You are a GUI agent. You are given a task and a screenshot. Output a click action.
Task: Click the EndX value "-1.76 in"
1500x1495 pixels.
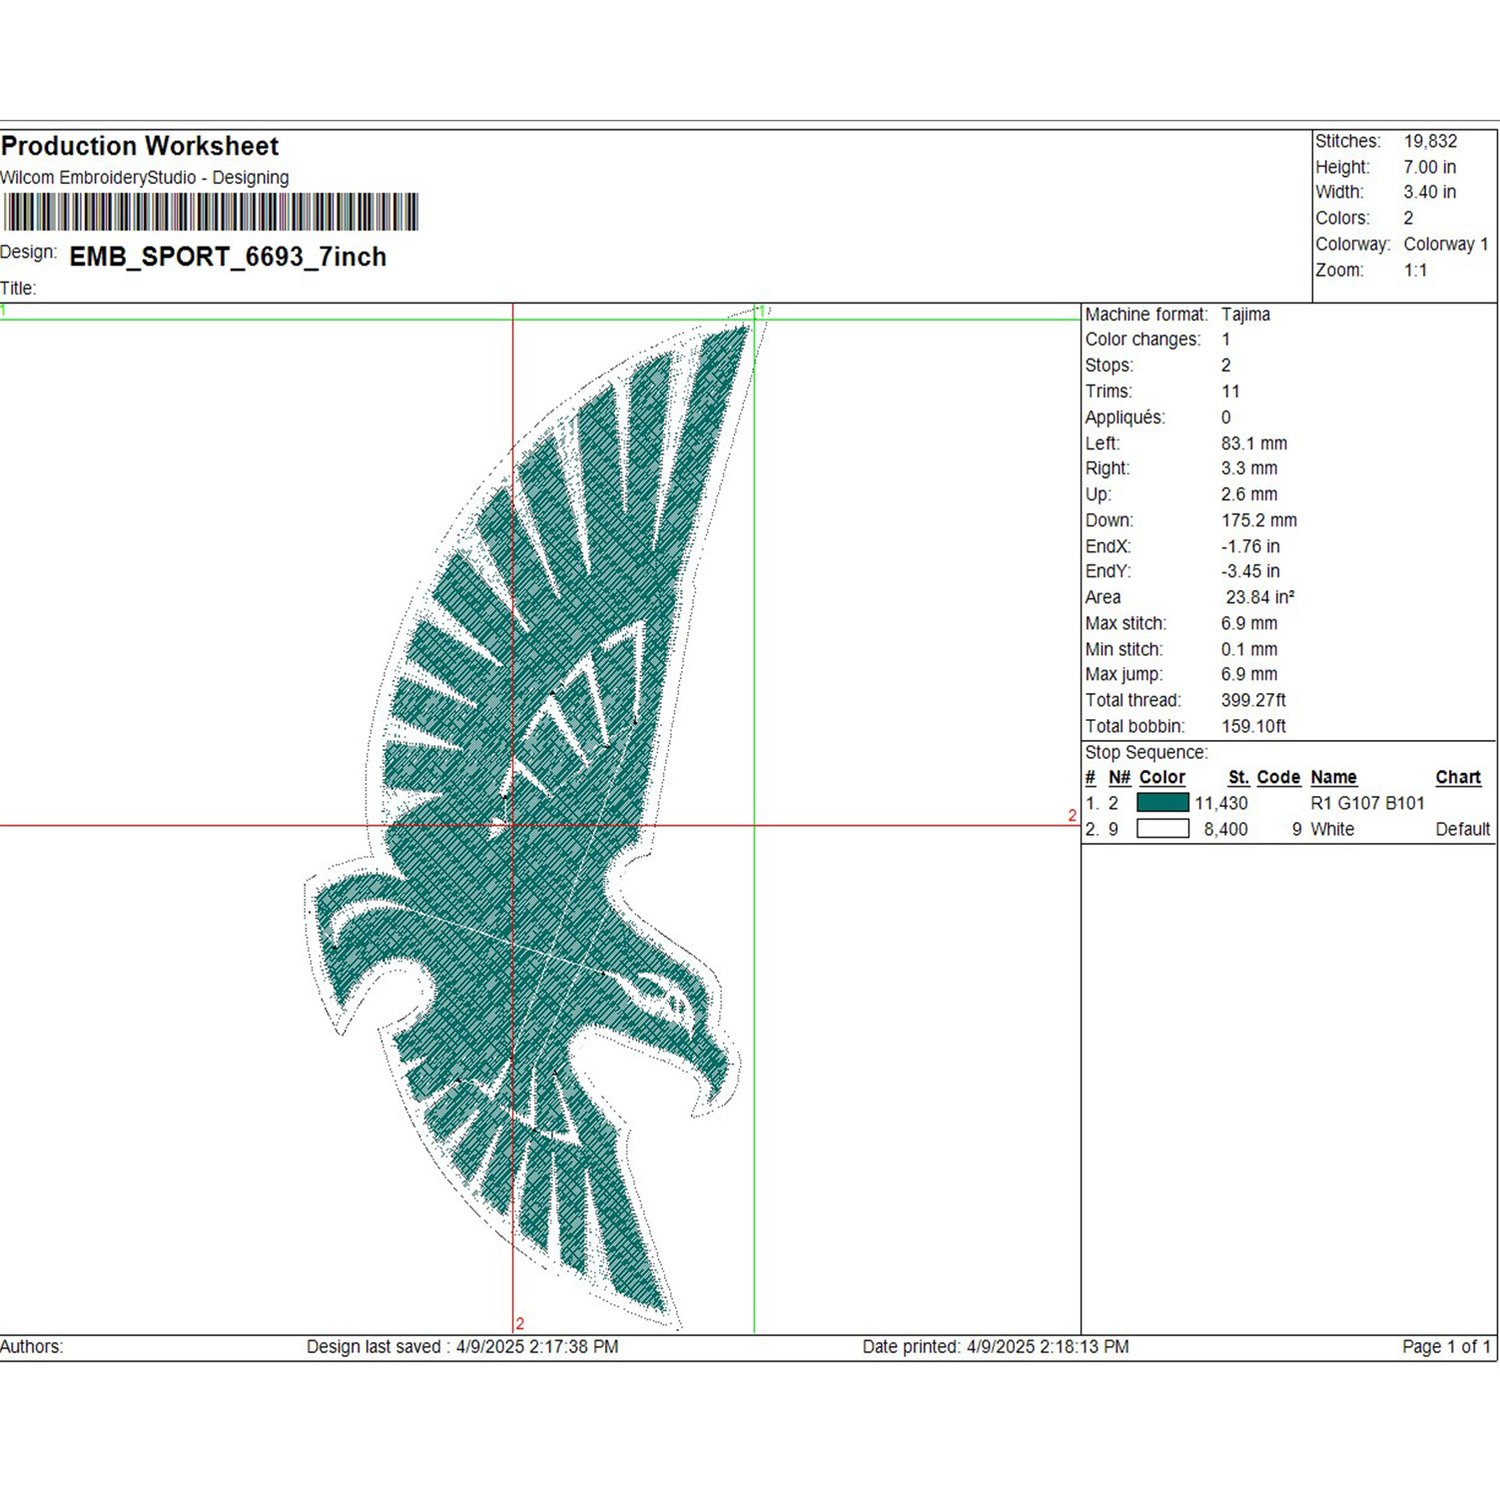1250,546
